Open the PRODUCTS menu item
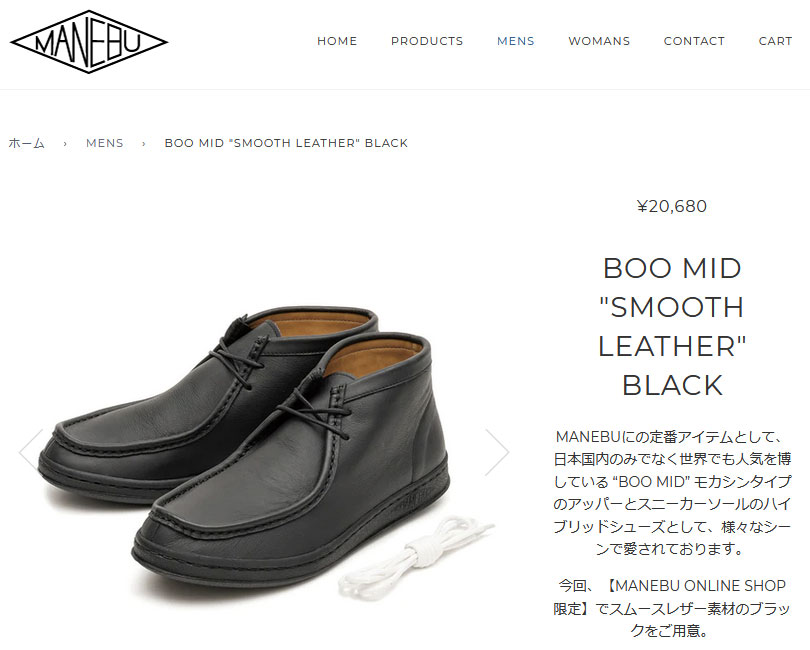 427,41
